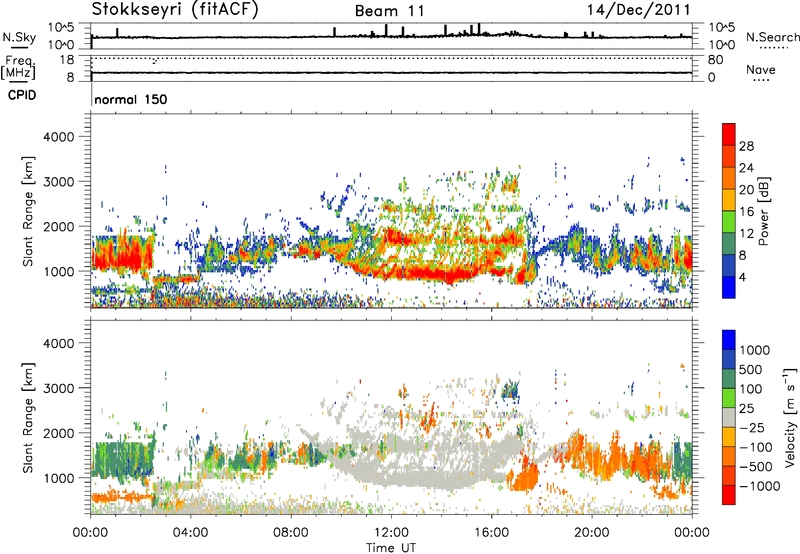
Task: Click the -25 tick on velocity colorbar
Action: [x=754, y=427]
